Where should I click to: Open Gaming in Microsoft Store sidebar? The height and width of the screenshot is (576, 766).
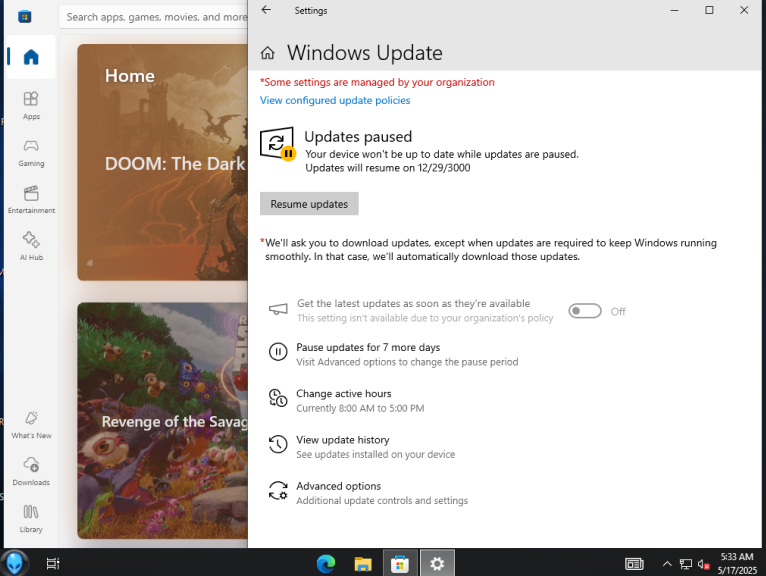pos(31,153)
